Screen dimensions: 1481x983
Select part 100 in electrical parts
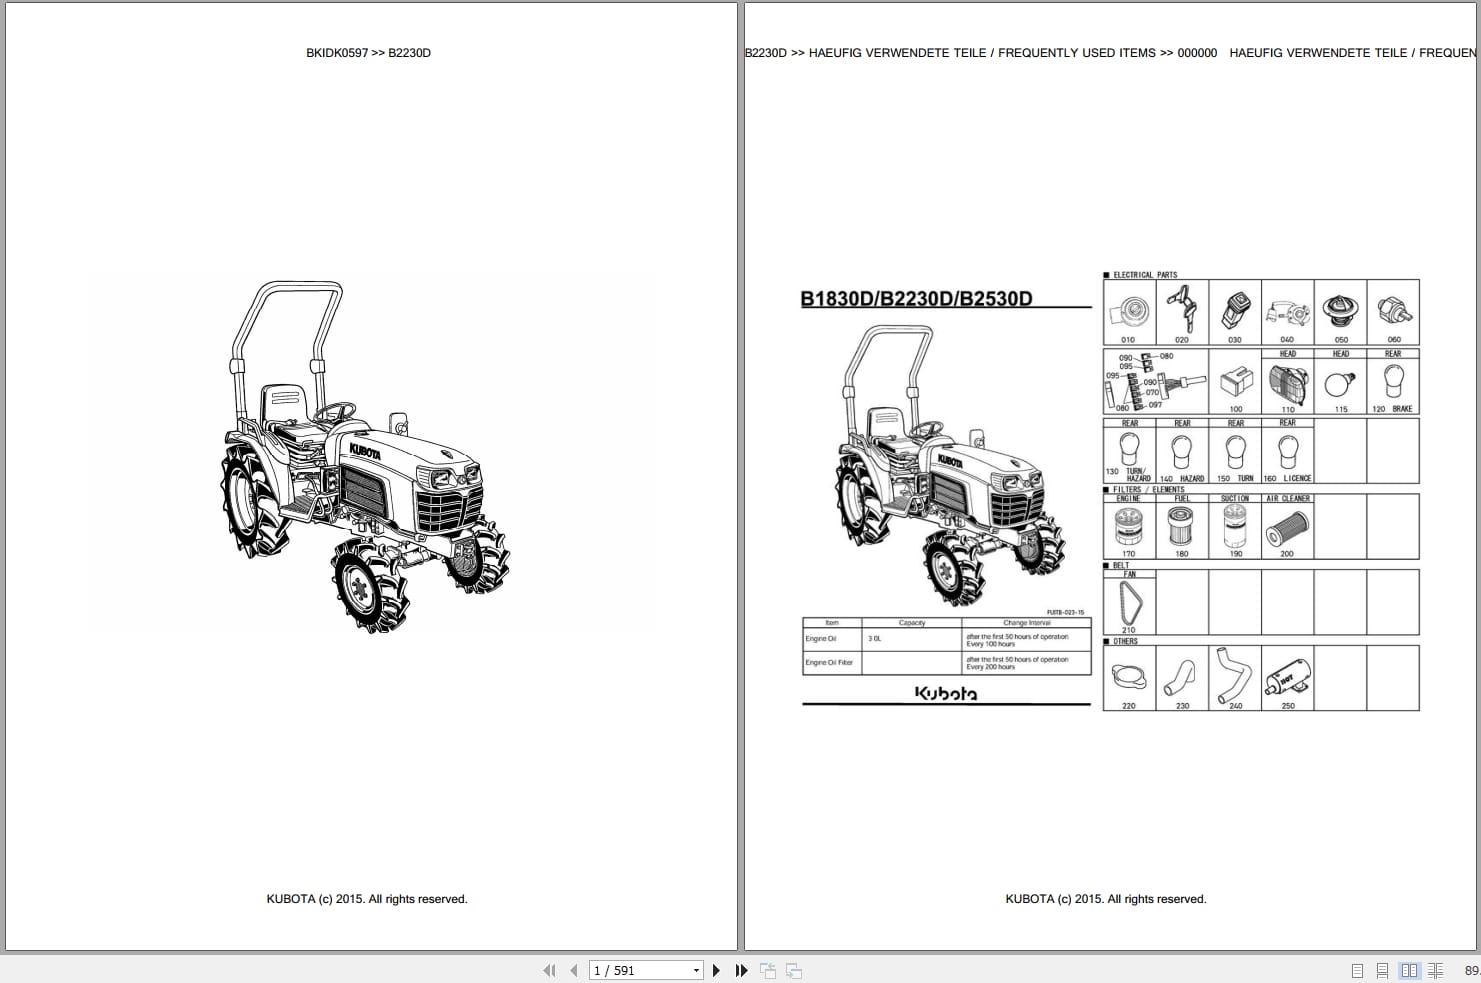click(1235, 382)
